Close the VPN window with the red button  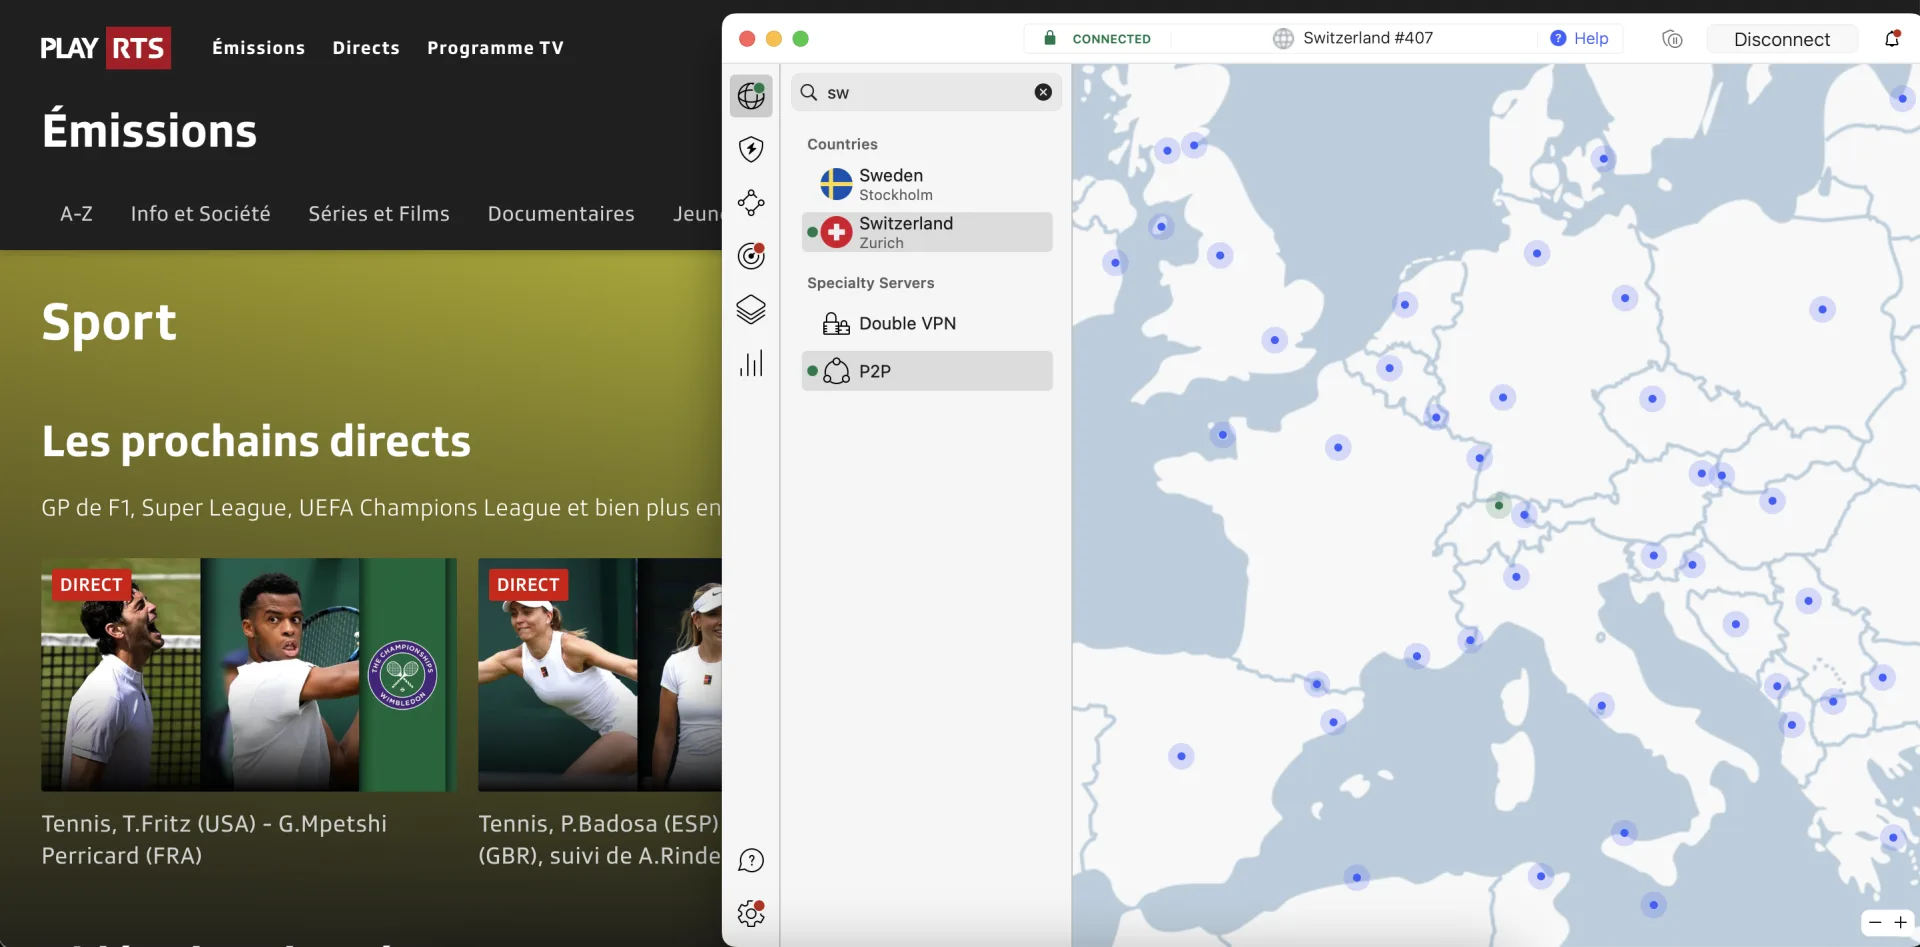[x=747, y=38]
